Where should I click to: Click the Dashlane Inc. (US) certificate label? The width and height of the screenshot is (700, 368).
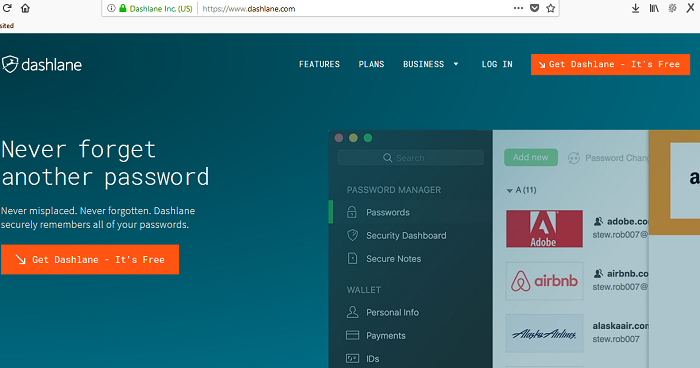click(161, 8)
